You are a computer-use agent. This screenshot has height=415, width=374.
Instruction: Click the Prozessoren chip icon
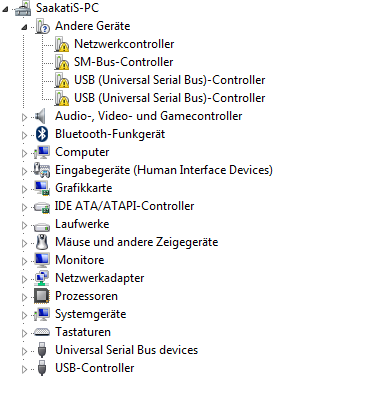click(42, 296)
